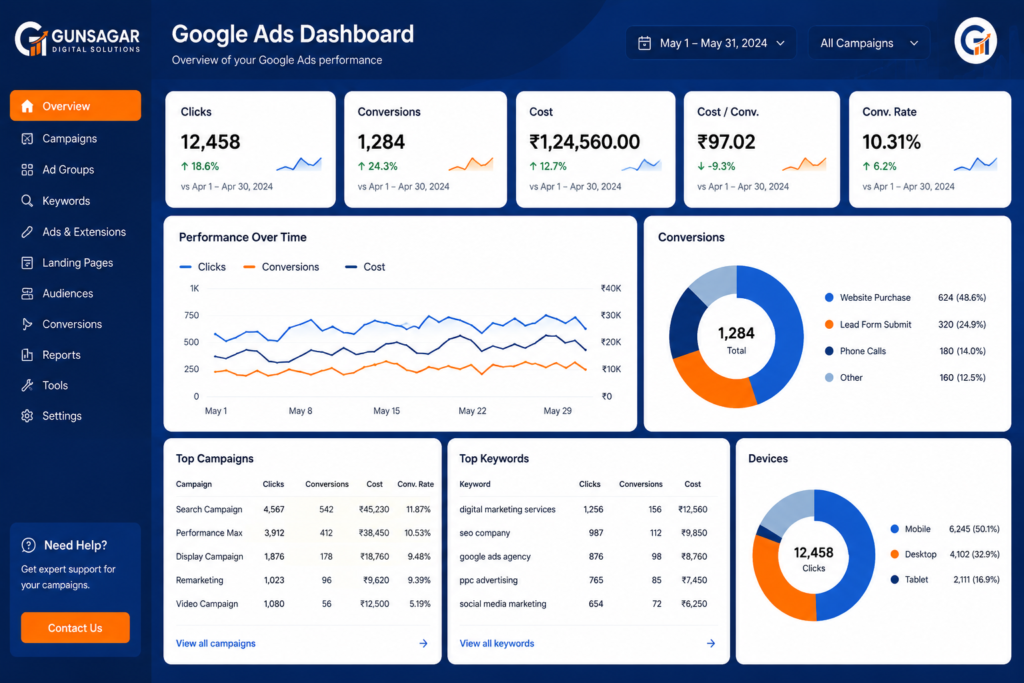The width and height of the screenshot is (1024, 683).
Task: Follow the View all keywords link
Action: [496, 643]
